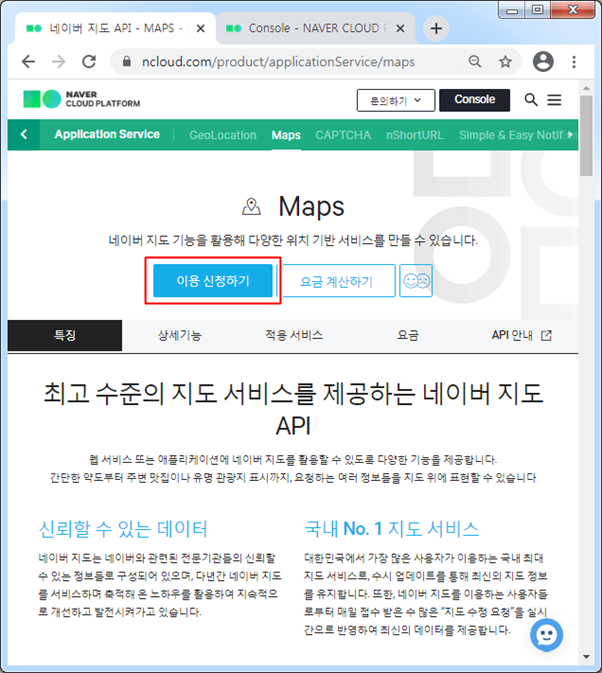This screenshot has width=602, height=673.
Task: Select the 요금 tab
Action: click(407, 335)
